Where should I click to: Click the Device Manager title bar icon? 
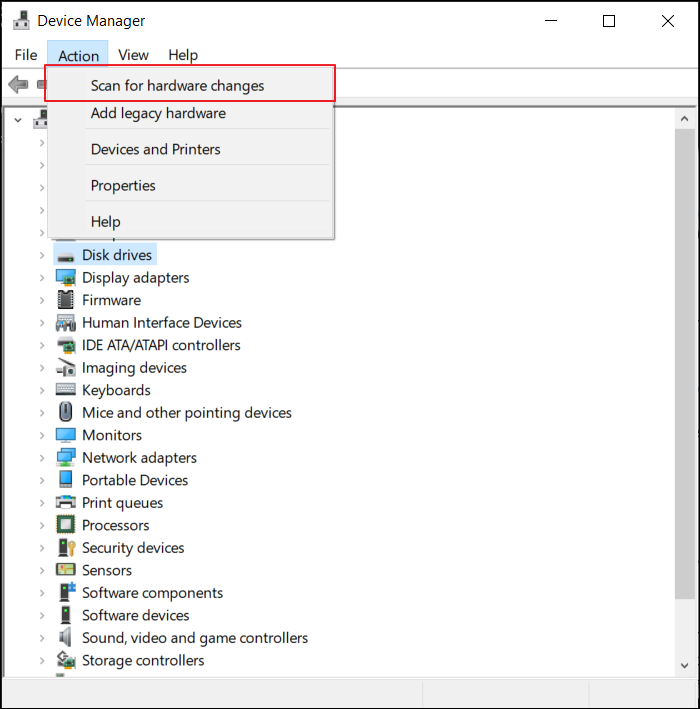[x=21, y=20]
